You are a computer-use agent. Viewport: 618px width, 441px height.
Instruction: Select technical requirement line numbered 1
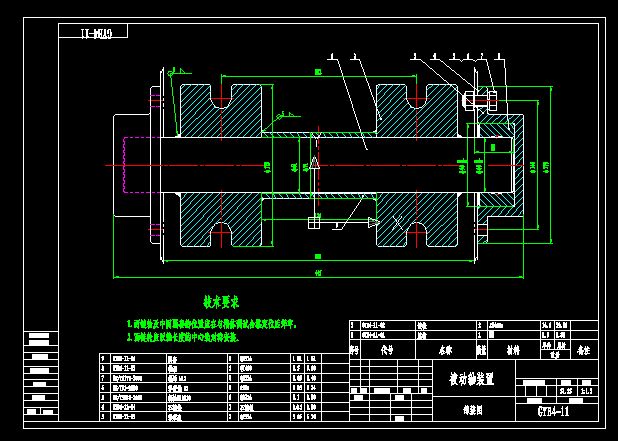(x=213, y=325)
